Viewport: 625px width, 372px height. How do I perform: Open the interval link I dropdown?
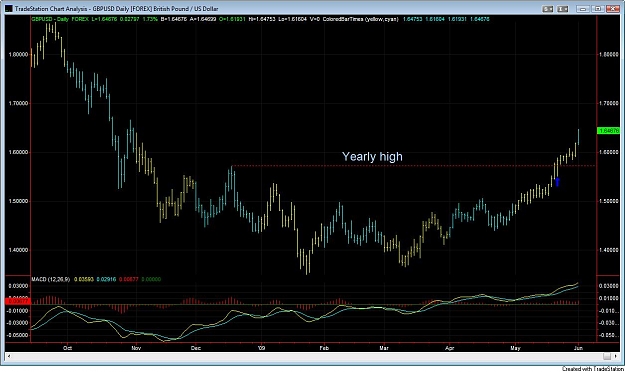(x=562, y=9)
